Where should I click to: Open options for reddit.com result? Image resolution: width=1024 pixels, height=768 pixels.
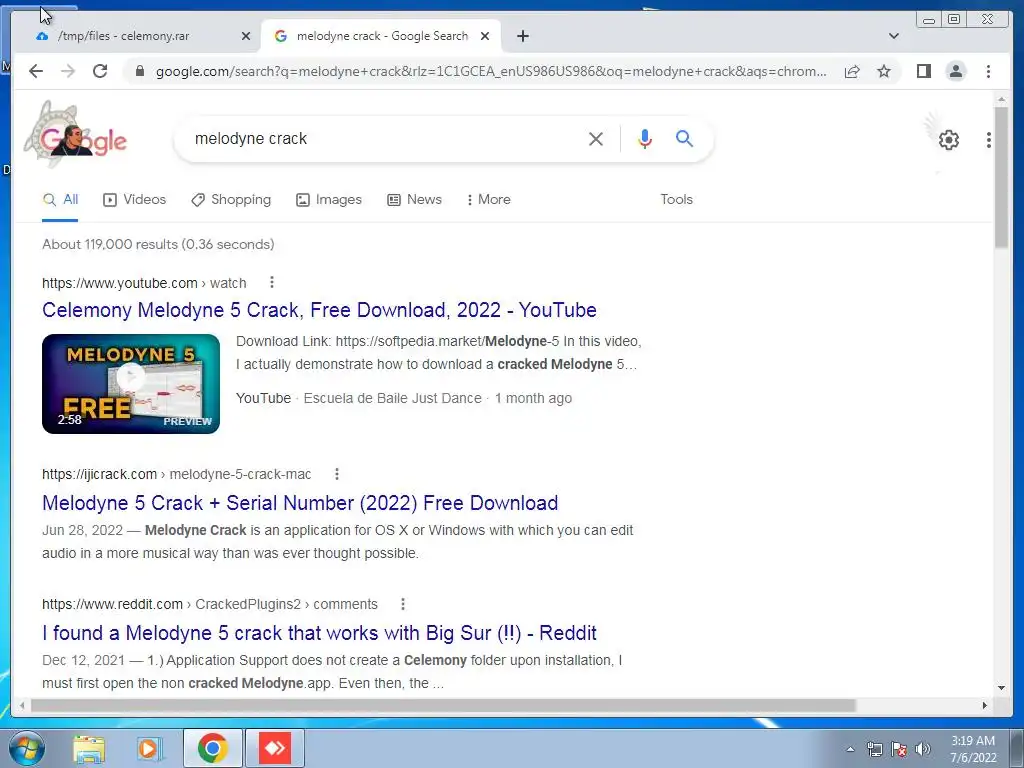402,604
